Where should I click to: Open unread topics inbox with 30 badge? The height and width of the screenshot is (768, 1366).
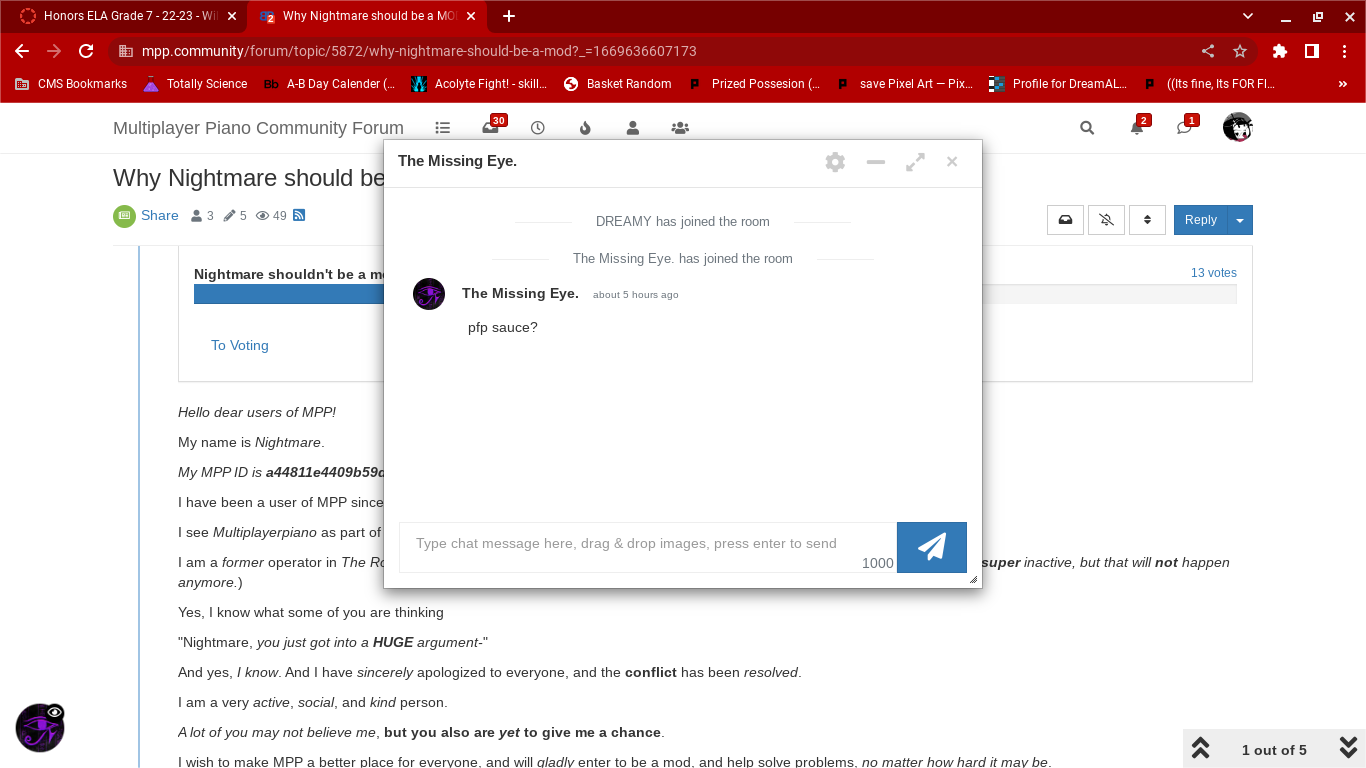pos(492,126)
